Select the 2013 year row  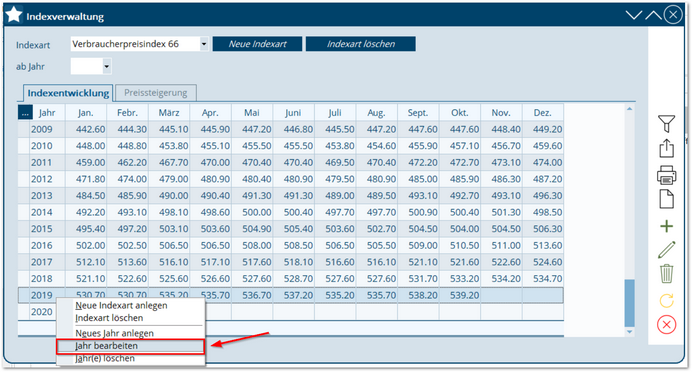click(x=291, y=195)
